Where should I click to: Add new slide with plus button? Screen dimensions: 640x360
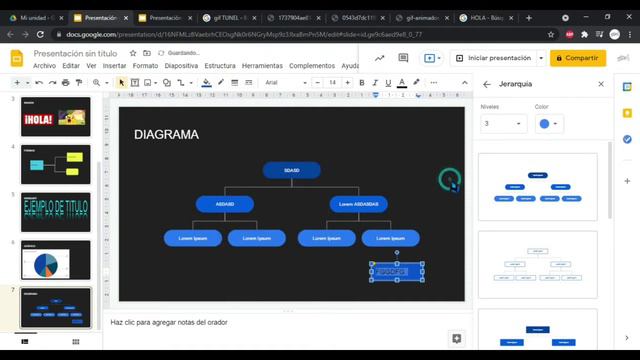[17, 83]
